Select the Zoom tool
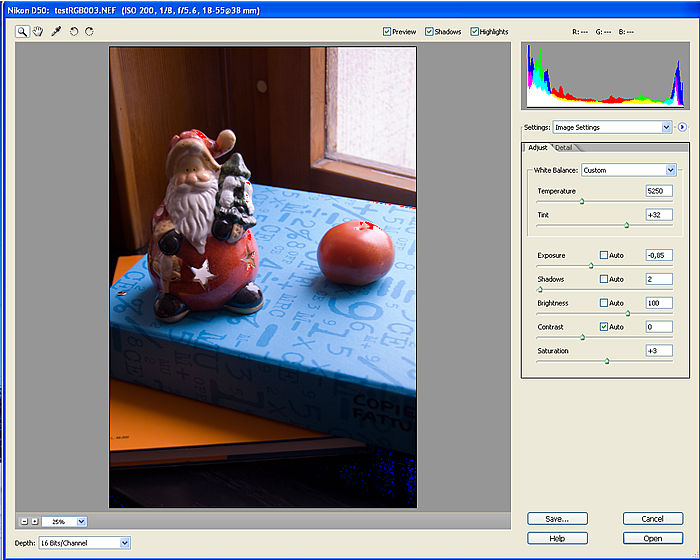The image size is (700, 560). tap(22, 32)
